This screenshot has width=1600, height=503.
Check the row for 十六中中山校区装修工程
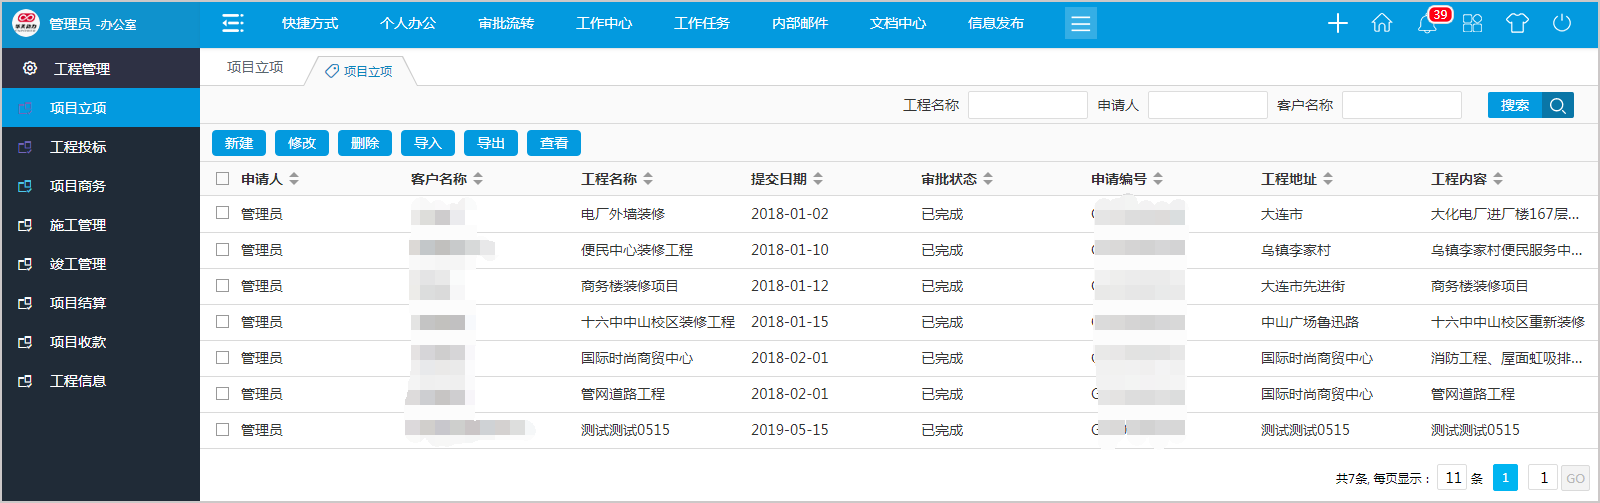(222, 321)
